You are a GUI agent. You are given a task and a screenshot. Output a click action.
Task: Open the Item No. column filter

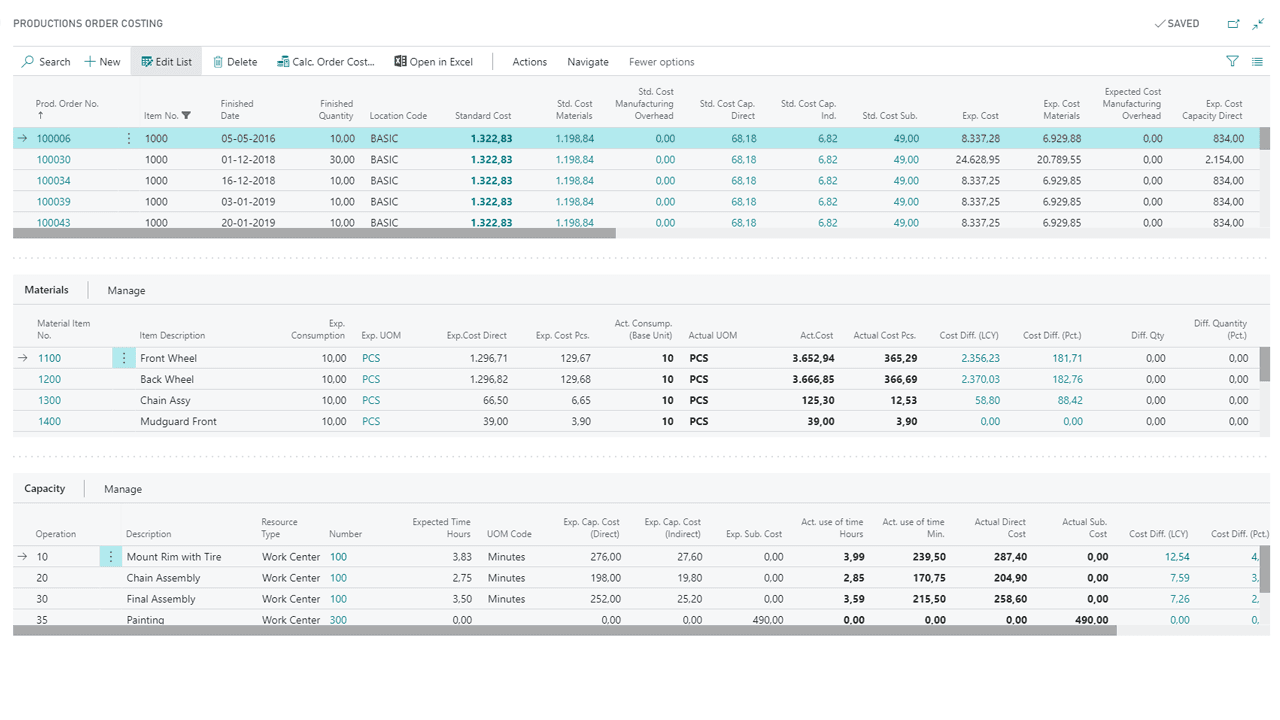pyautogui.click(x=186, y=116)
